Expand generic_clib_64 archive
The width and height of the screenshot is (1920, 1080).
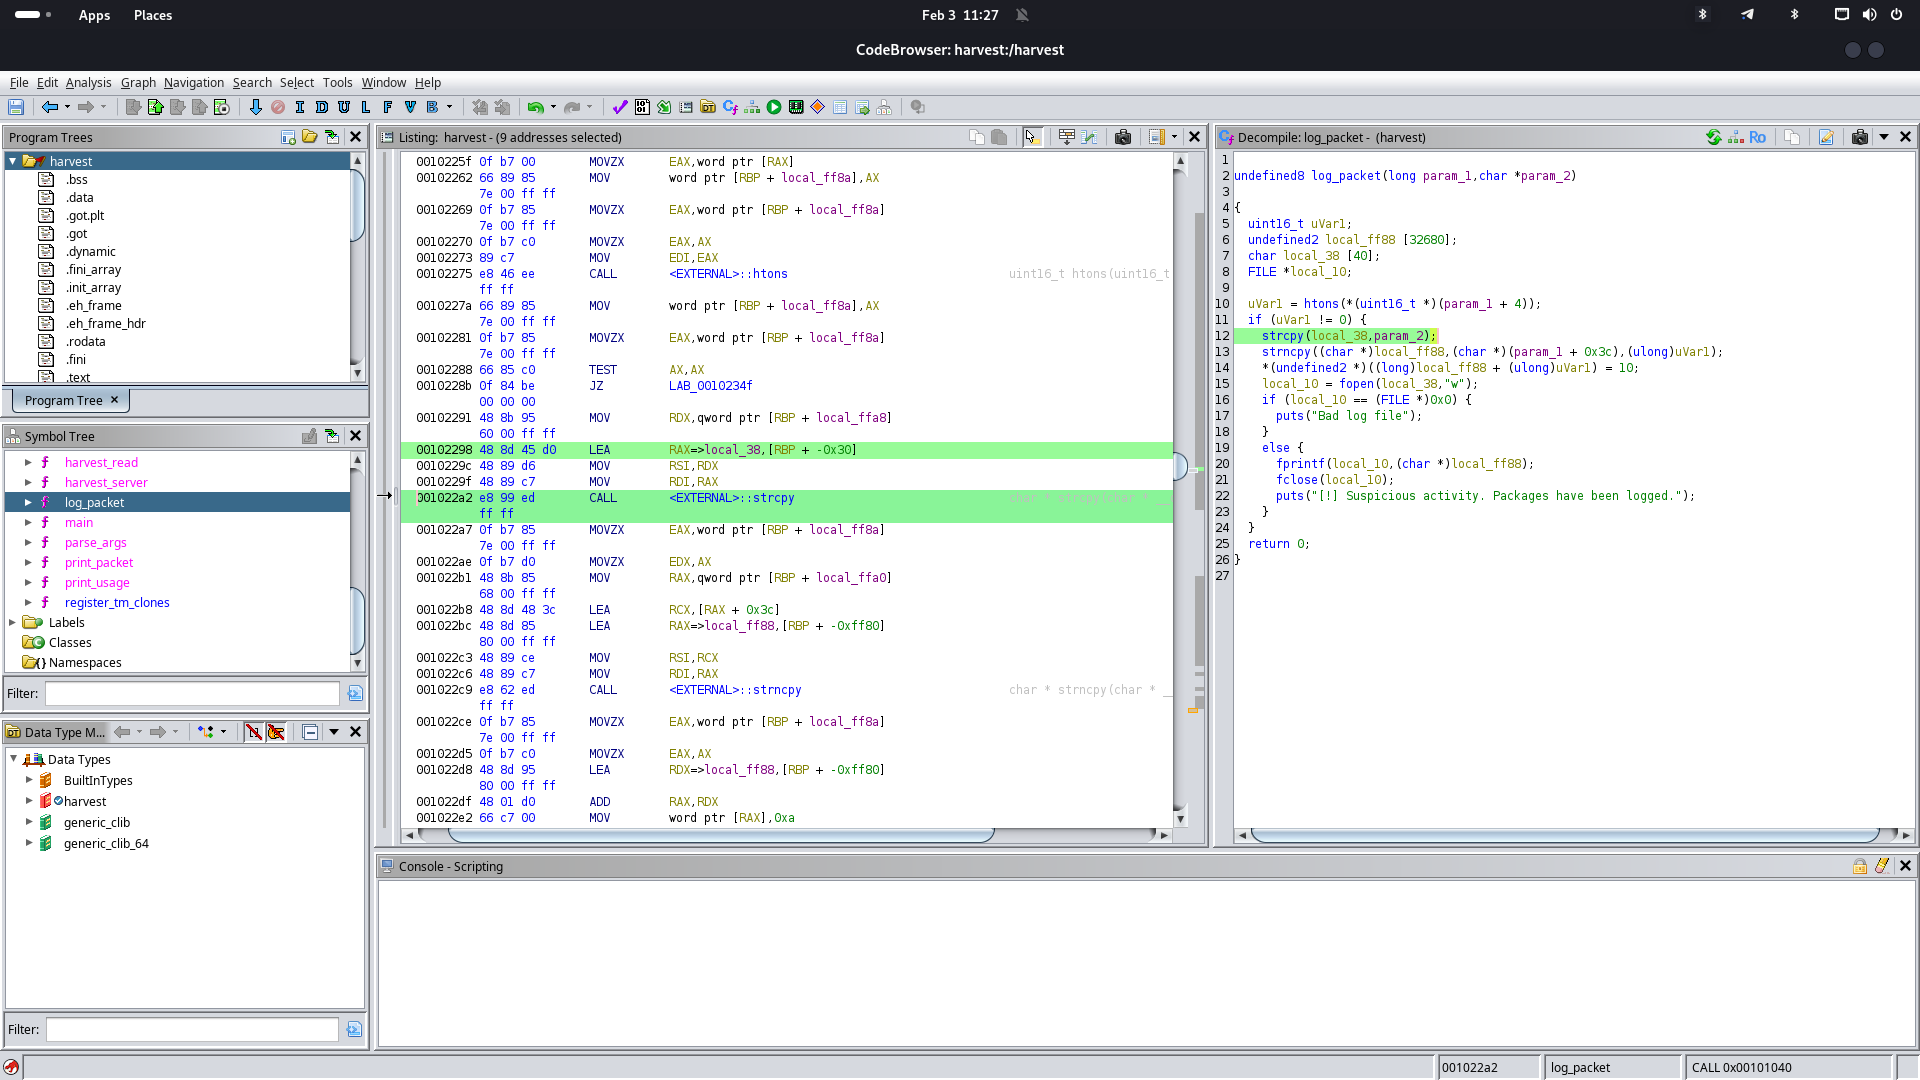(29, 843)
